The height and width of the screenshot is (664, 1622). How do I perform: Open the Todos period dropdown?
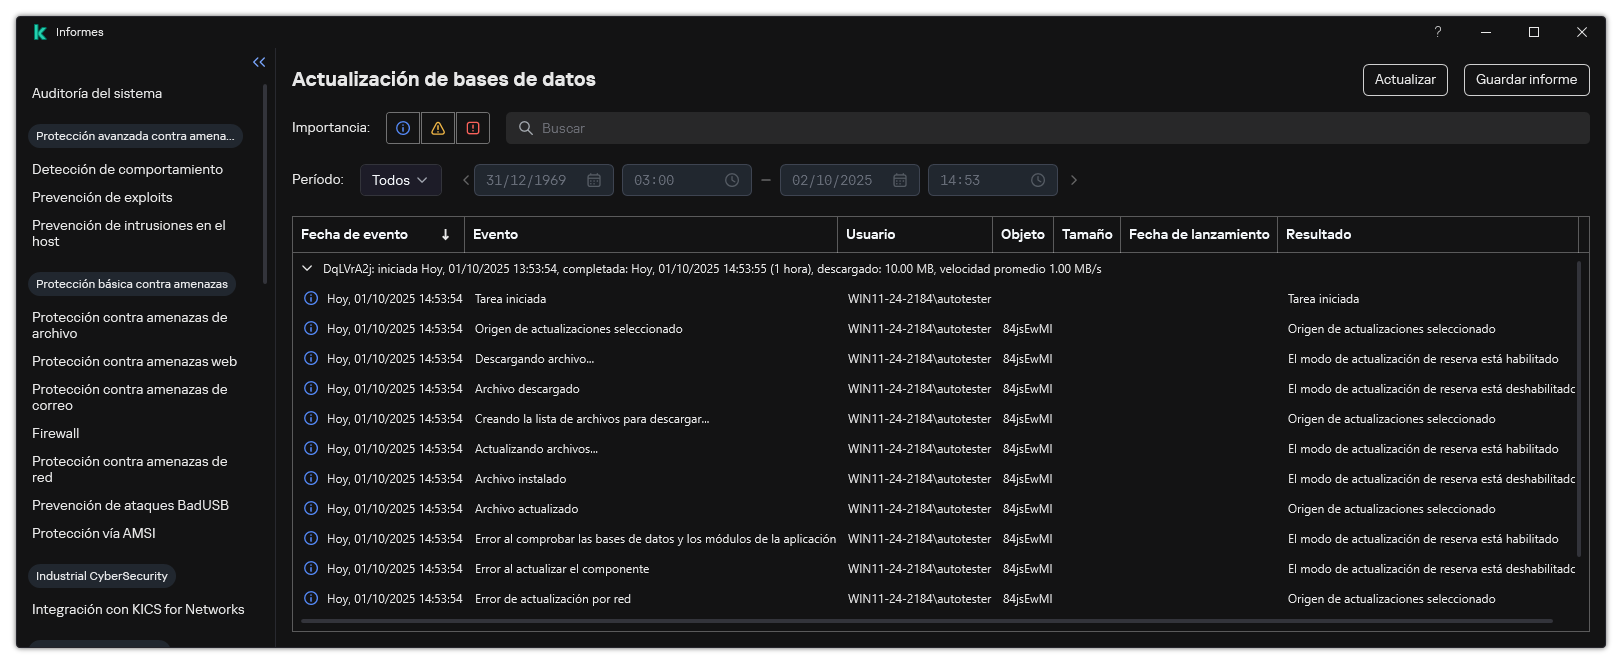(400, 180)
